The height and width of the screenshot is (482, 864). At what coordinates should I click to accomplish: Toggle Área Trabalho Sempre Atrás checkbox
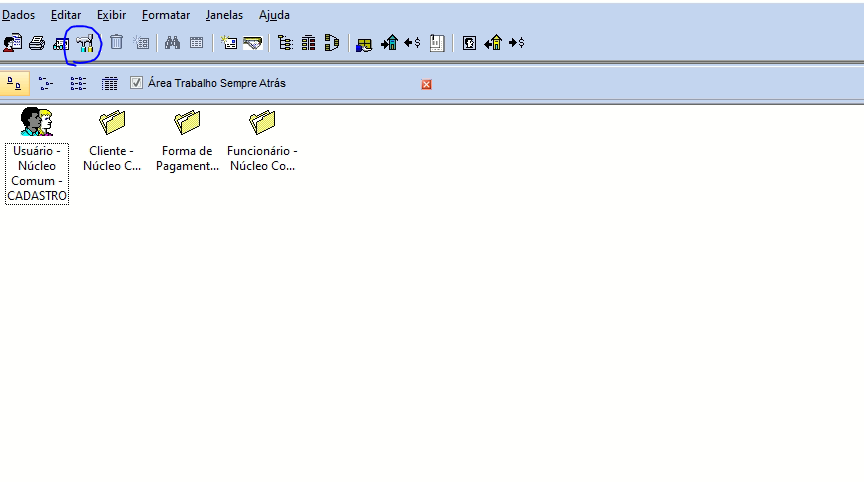point(136,83)
